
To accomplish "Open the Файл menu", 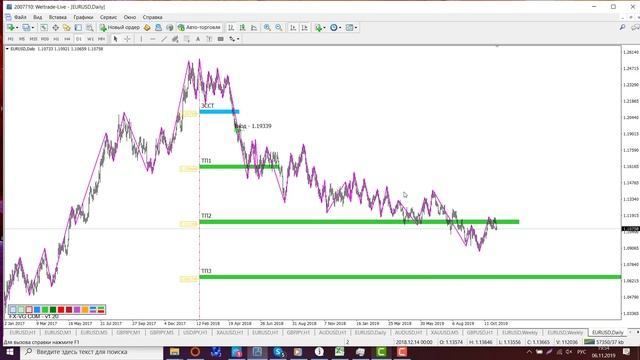I will coord(20,17).
